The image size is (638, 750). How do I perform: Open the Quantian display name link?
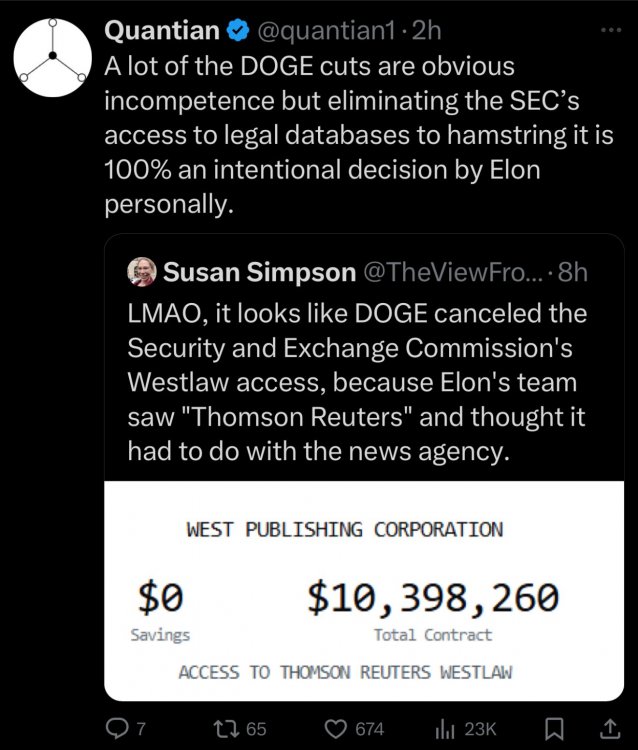(x=162, y=32)
